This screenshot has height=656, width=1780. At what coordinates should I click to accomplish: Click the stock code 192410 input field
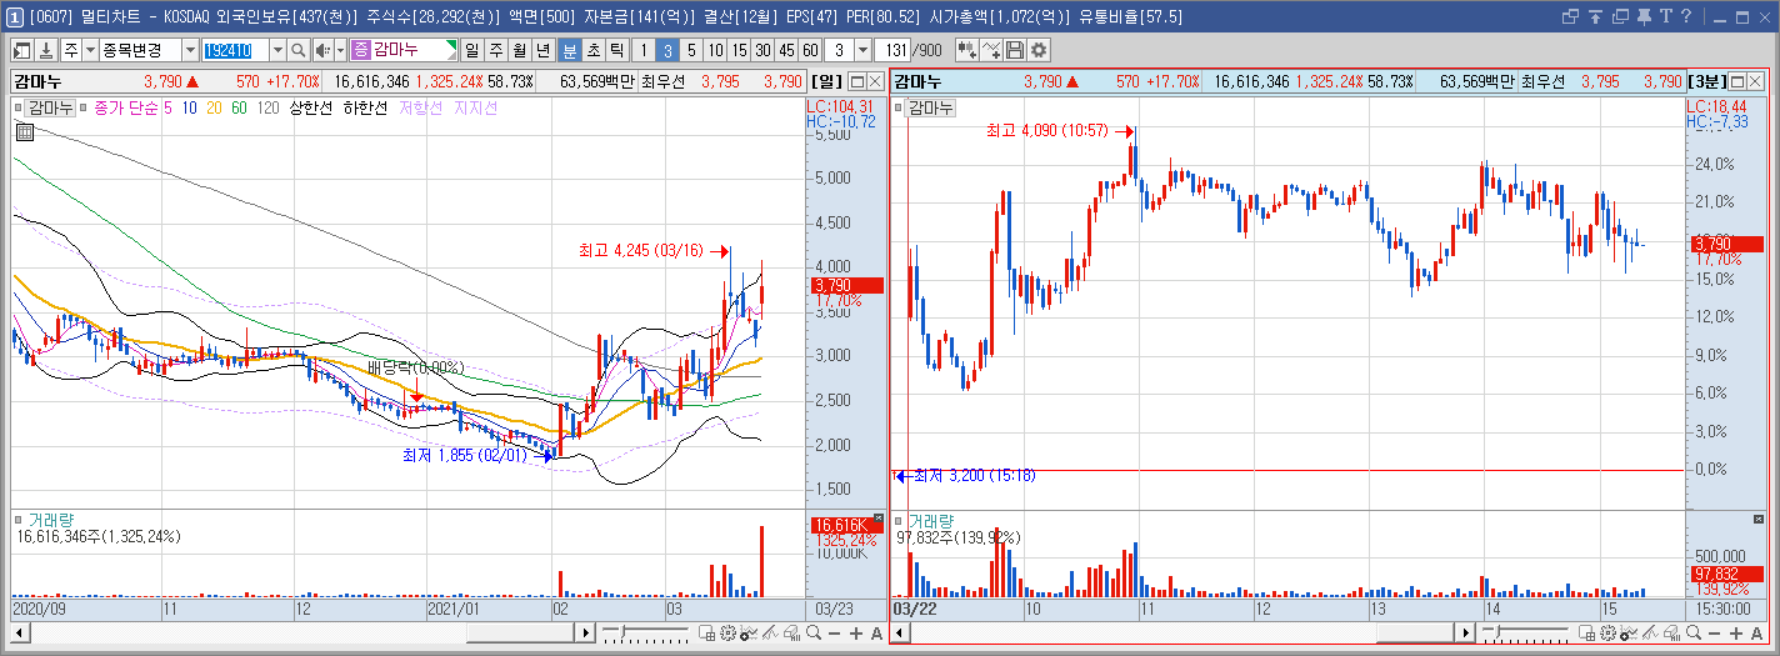click(x=236, y=50)
